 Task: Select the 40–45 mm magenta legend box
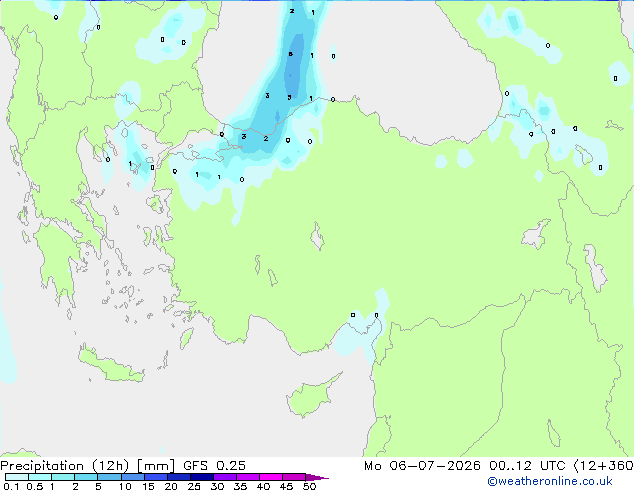pos(271,477)
